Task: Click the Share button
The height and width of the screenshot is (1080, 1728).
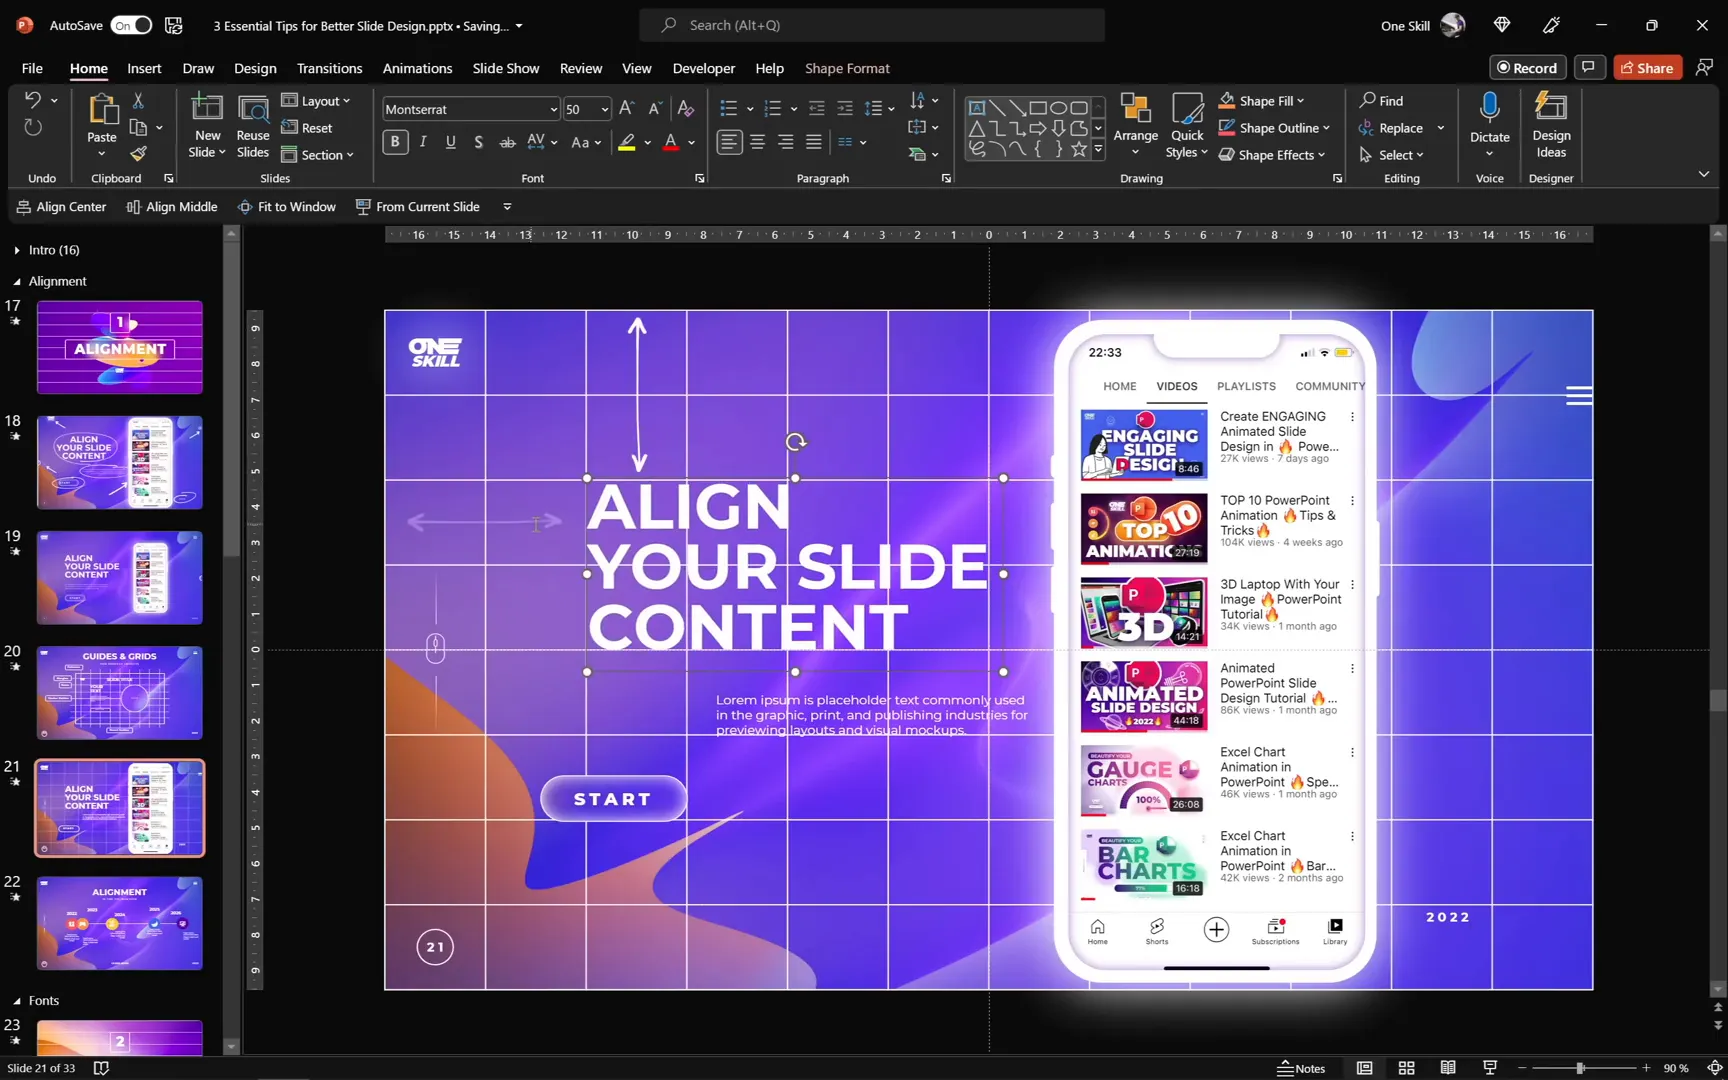Action: coord(1647,67)
